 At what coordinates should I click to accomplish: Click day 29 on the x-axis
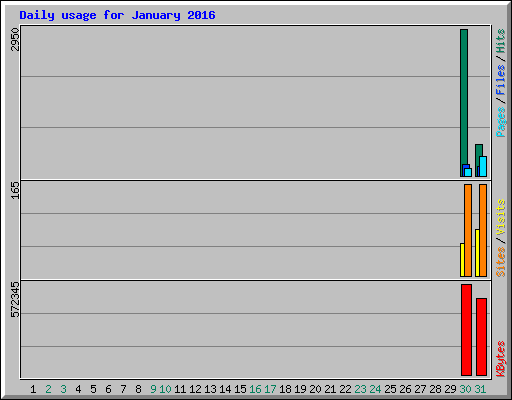(450, 389)
